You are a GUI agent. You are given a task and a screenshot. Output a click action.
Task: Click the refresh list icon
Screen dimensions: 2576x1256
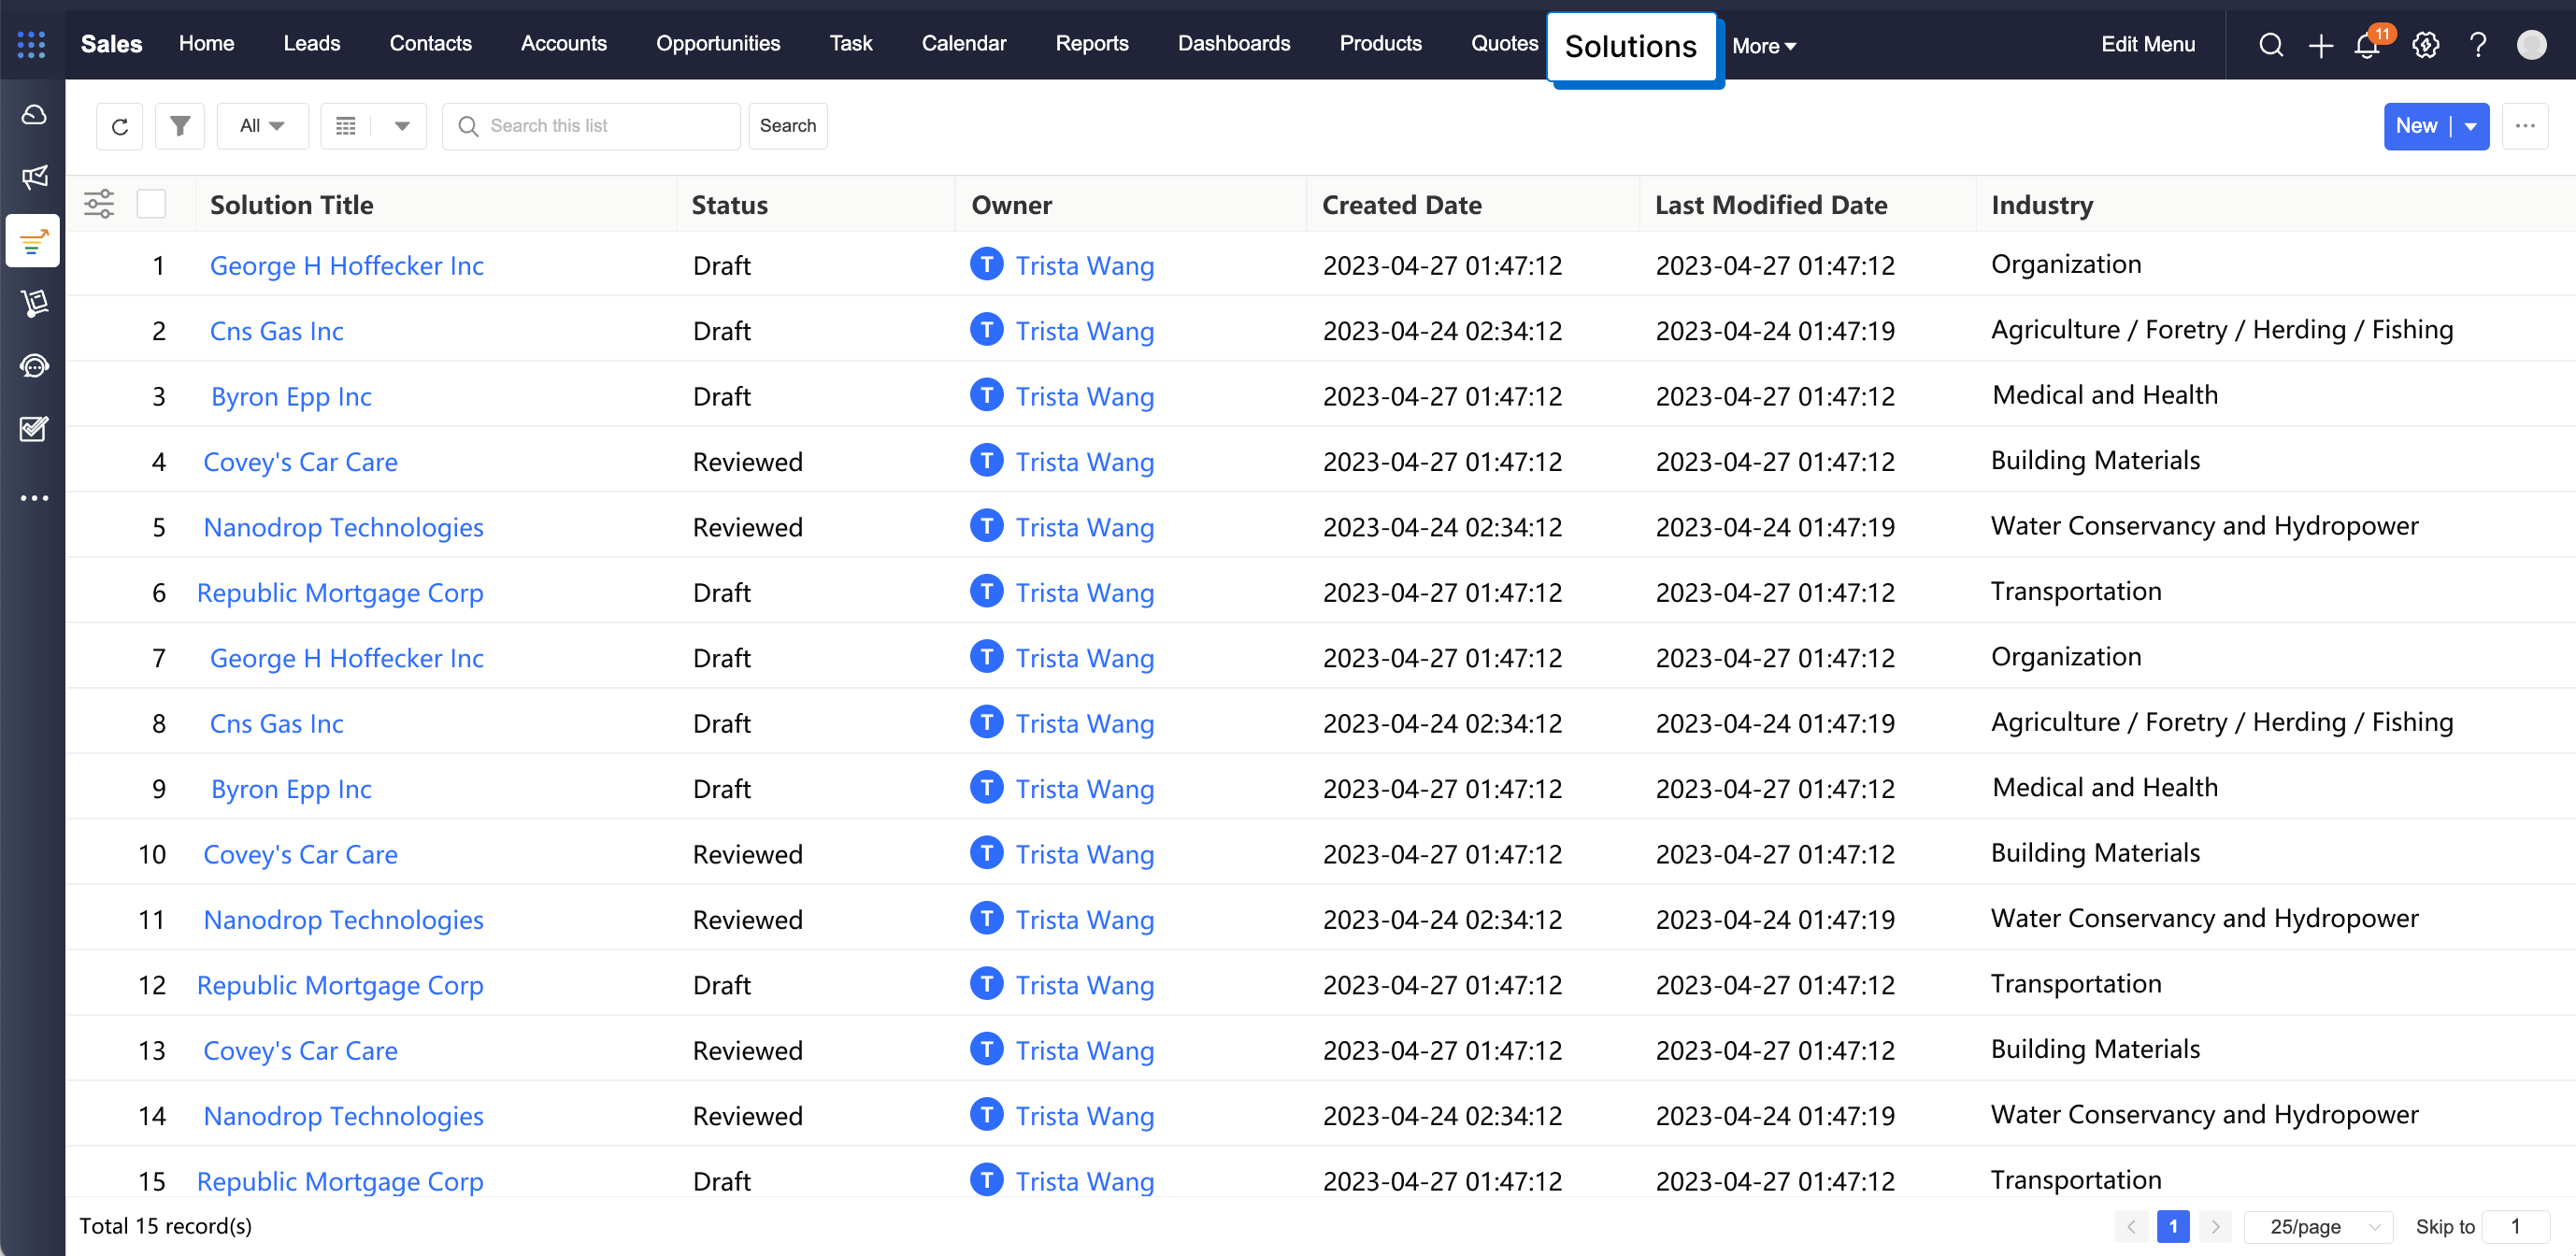pyautogui.click(x=120, y=126)
